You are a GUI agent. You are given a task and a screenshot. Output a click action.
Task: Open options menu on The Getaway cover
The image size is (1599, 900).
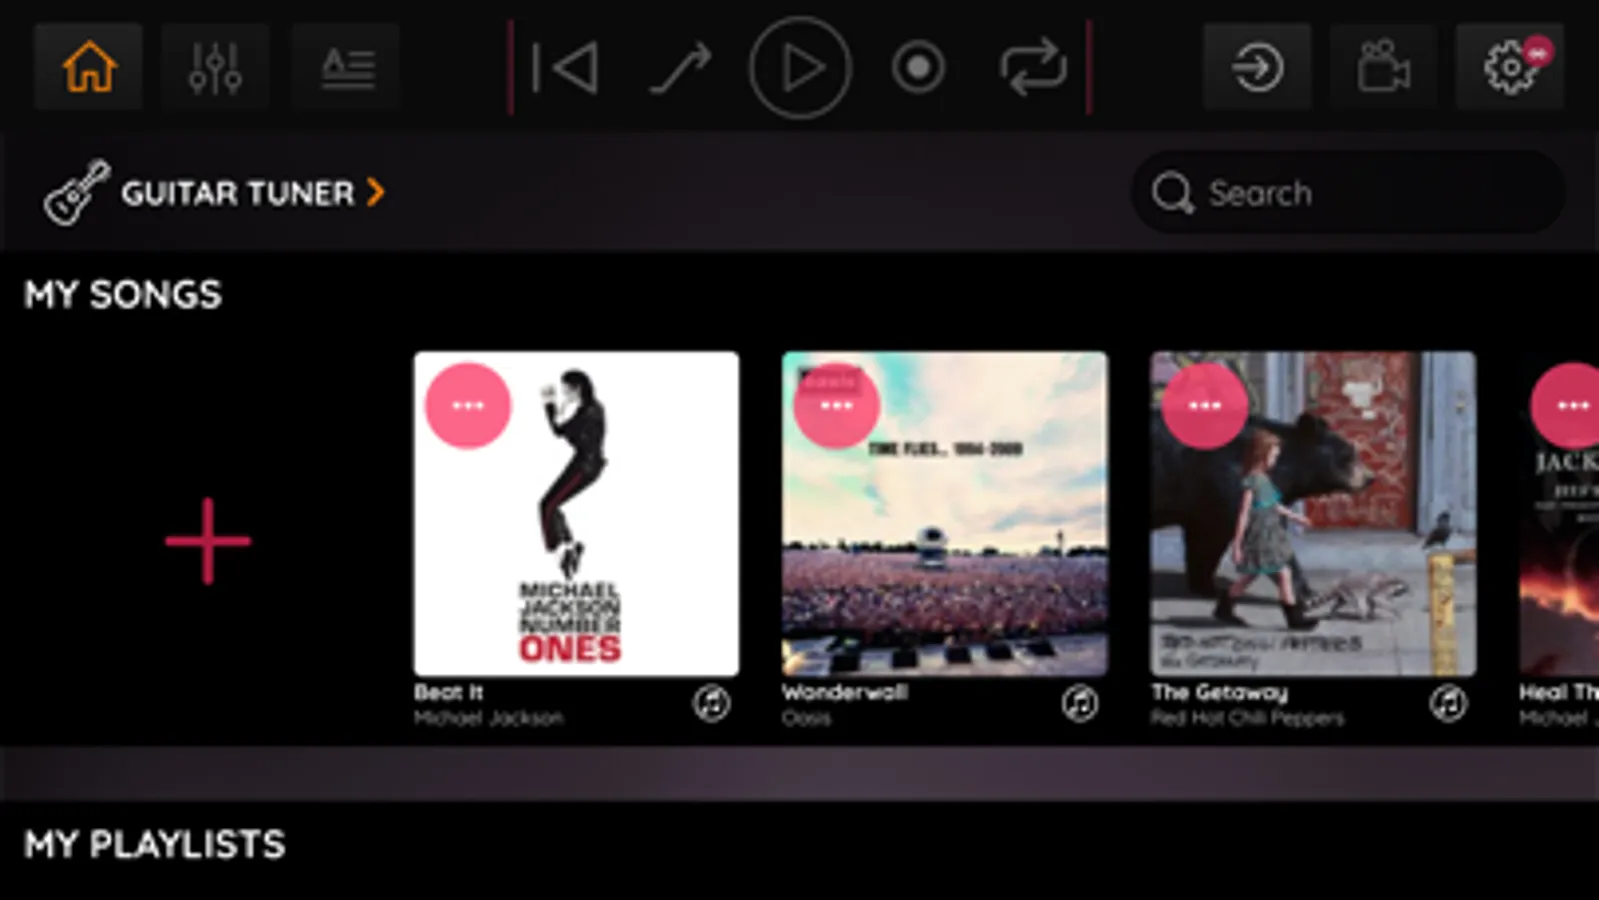click(1204, 406)
